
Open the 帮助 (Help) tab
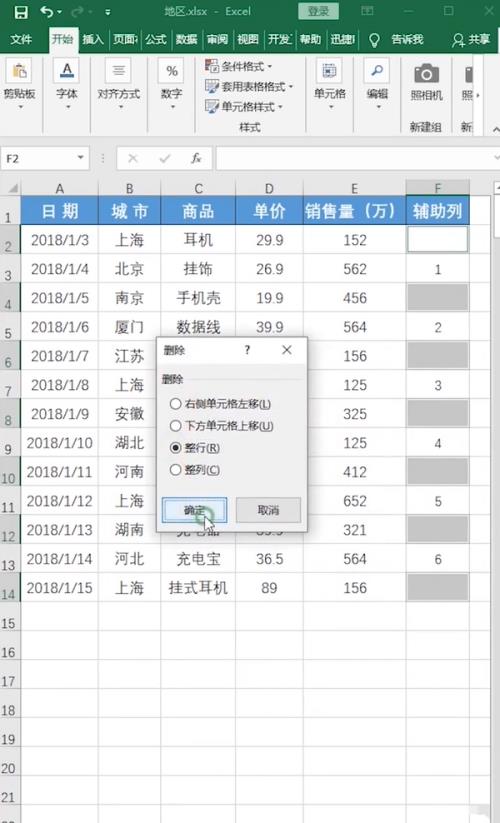point(310,39)
